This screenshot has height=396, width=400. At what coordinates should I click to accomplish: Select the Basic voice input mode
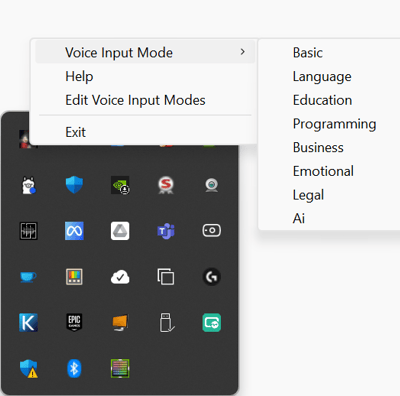pos(308,53)
